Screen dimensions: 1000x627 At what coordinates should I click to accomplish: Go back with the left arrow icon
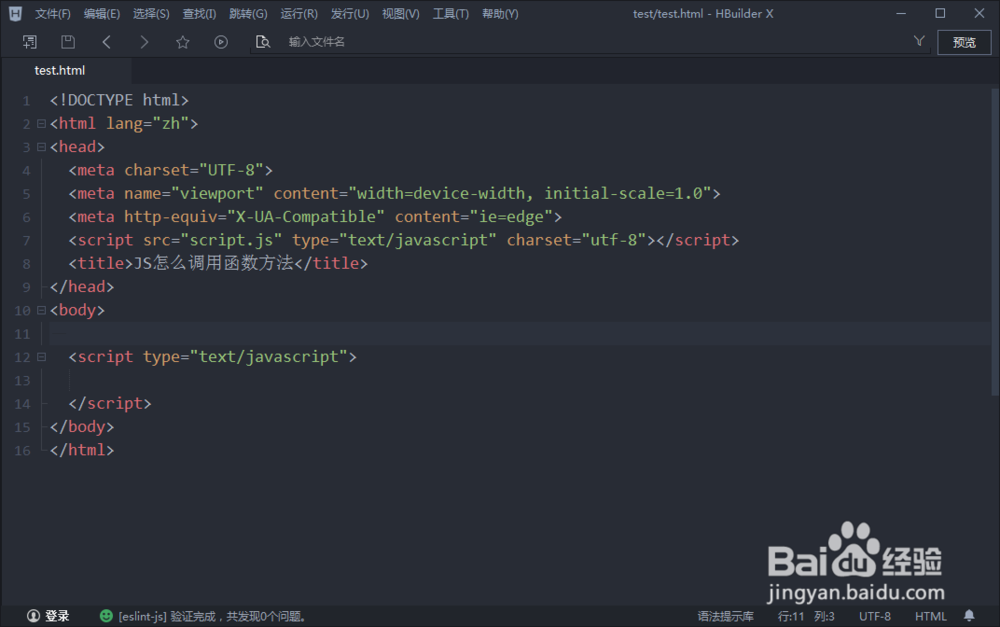point(107,42)
